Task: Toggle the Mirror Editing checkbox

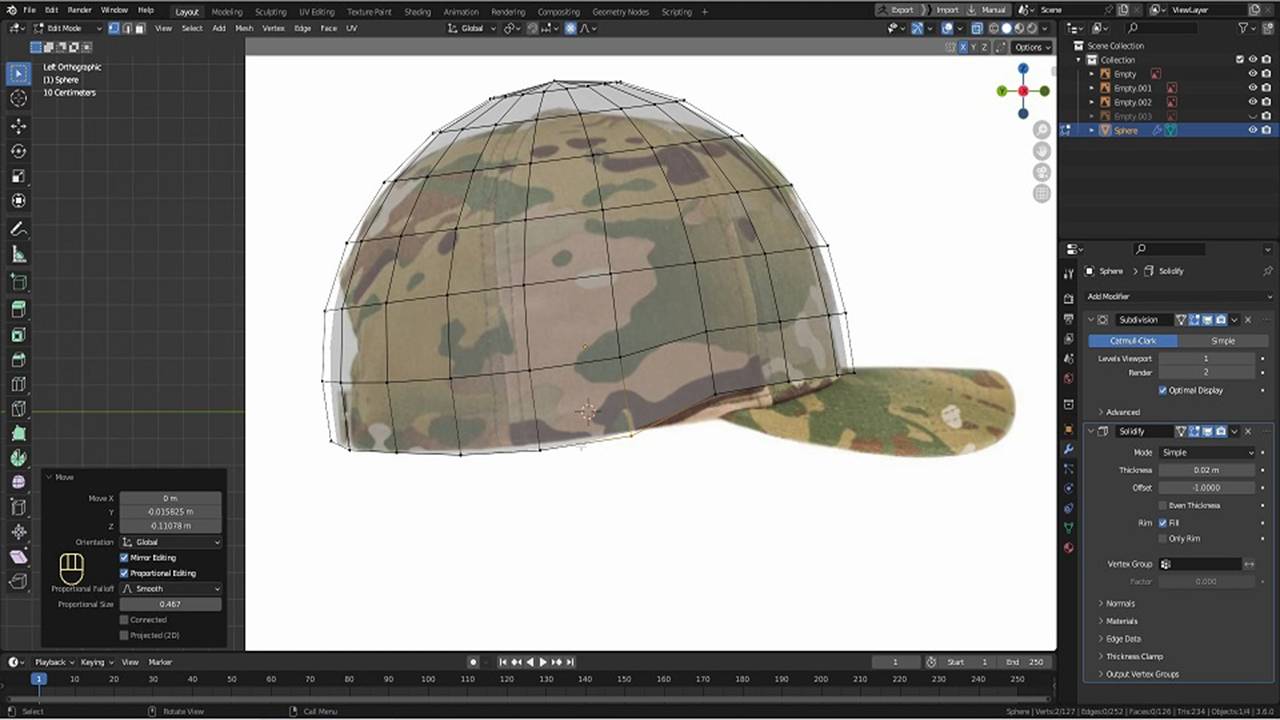Action: [x=124, y=558]
